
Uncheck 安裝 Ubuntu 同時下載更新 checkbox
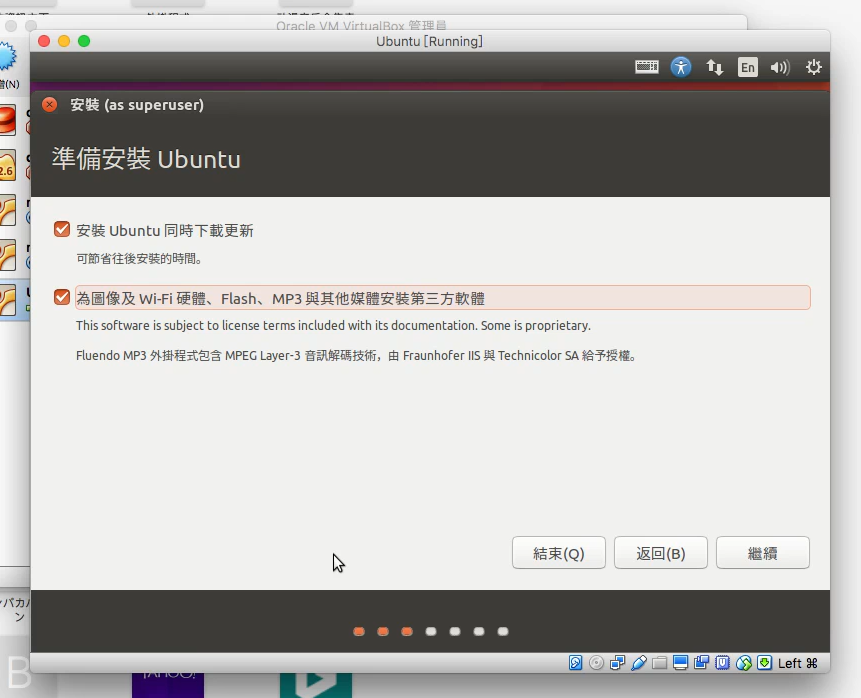click(x=62, y=229)
